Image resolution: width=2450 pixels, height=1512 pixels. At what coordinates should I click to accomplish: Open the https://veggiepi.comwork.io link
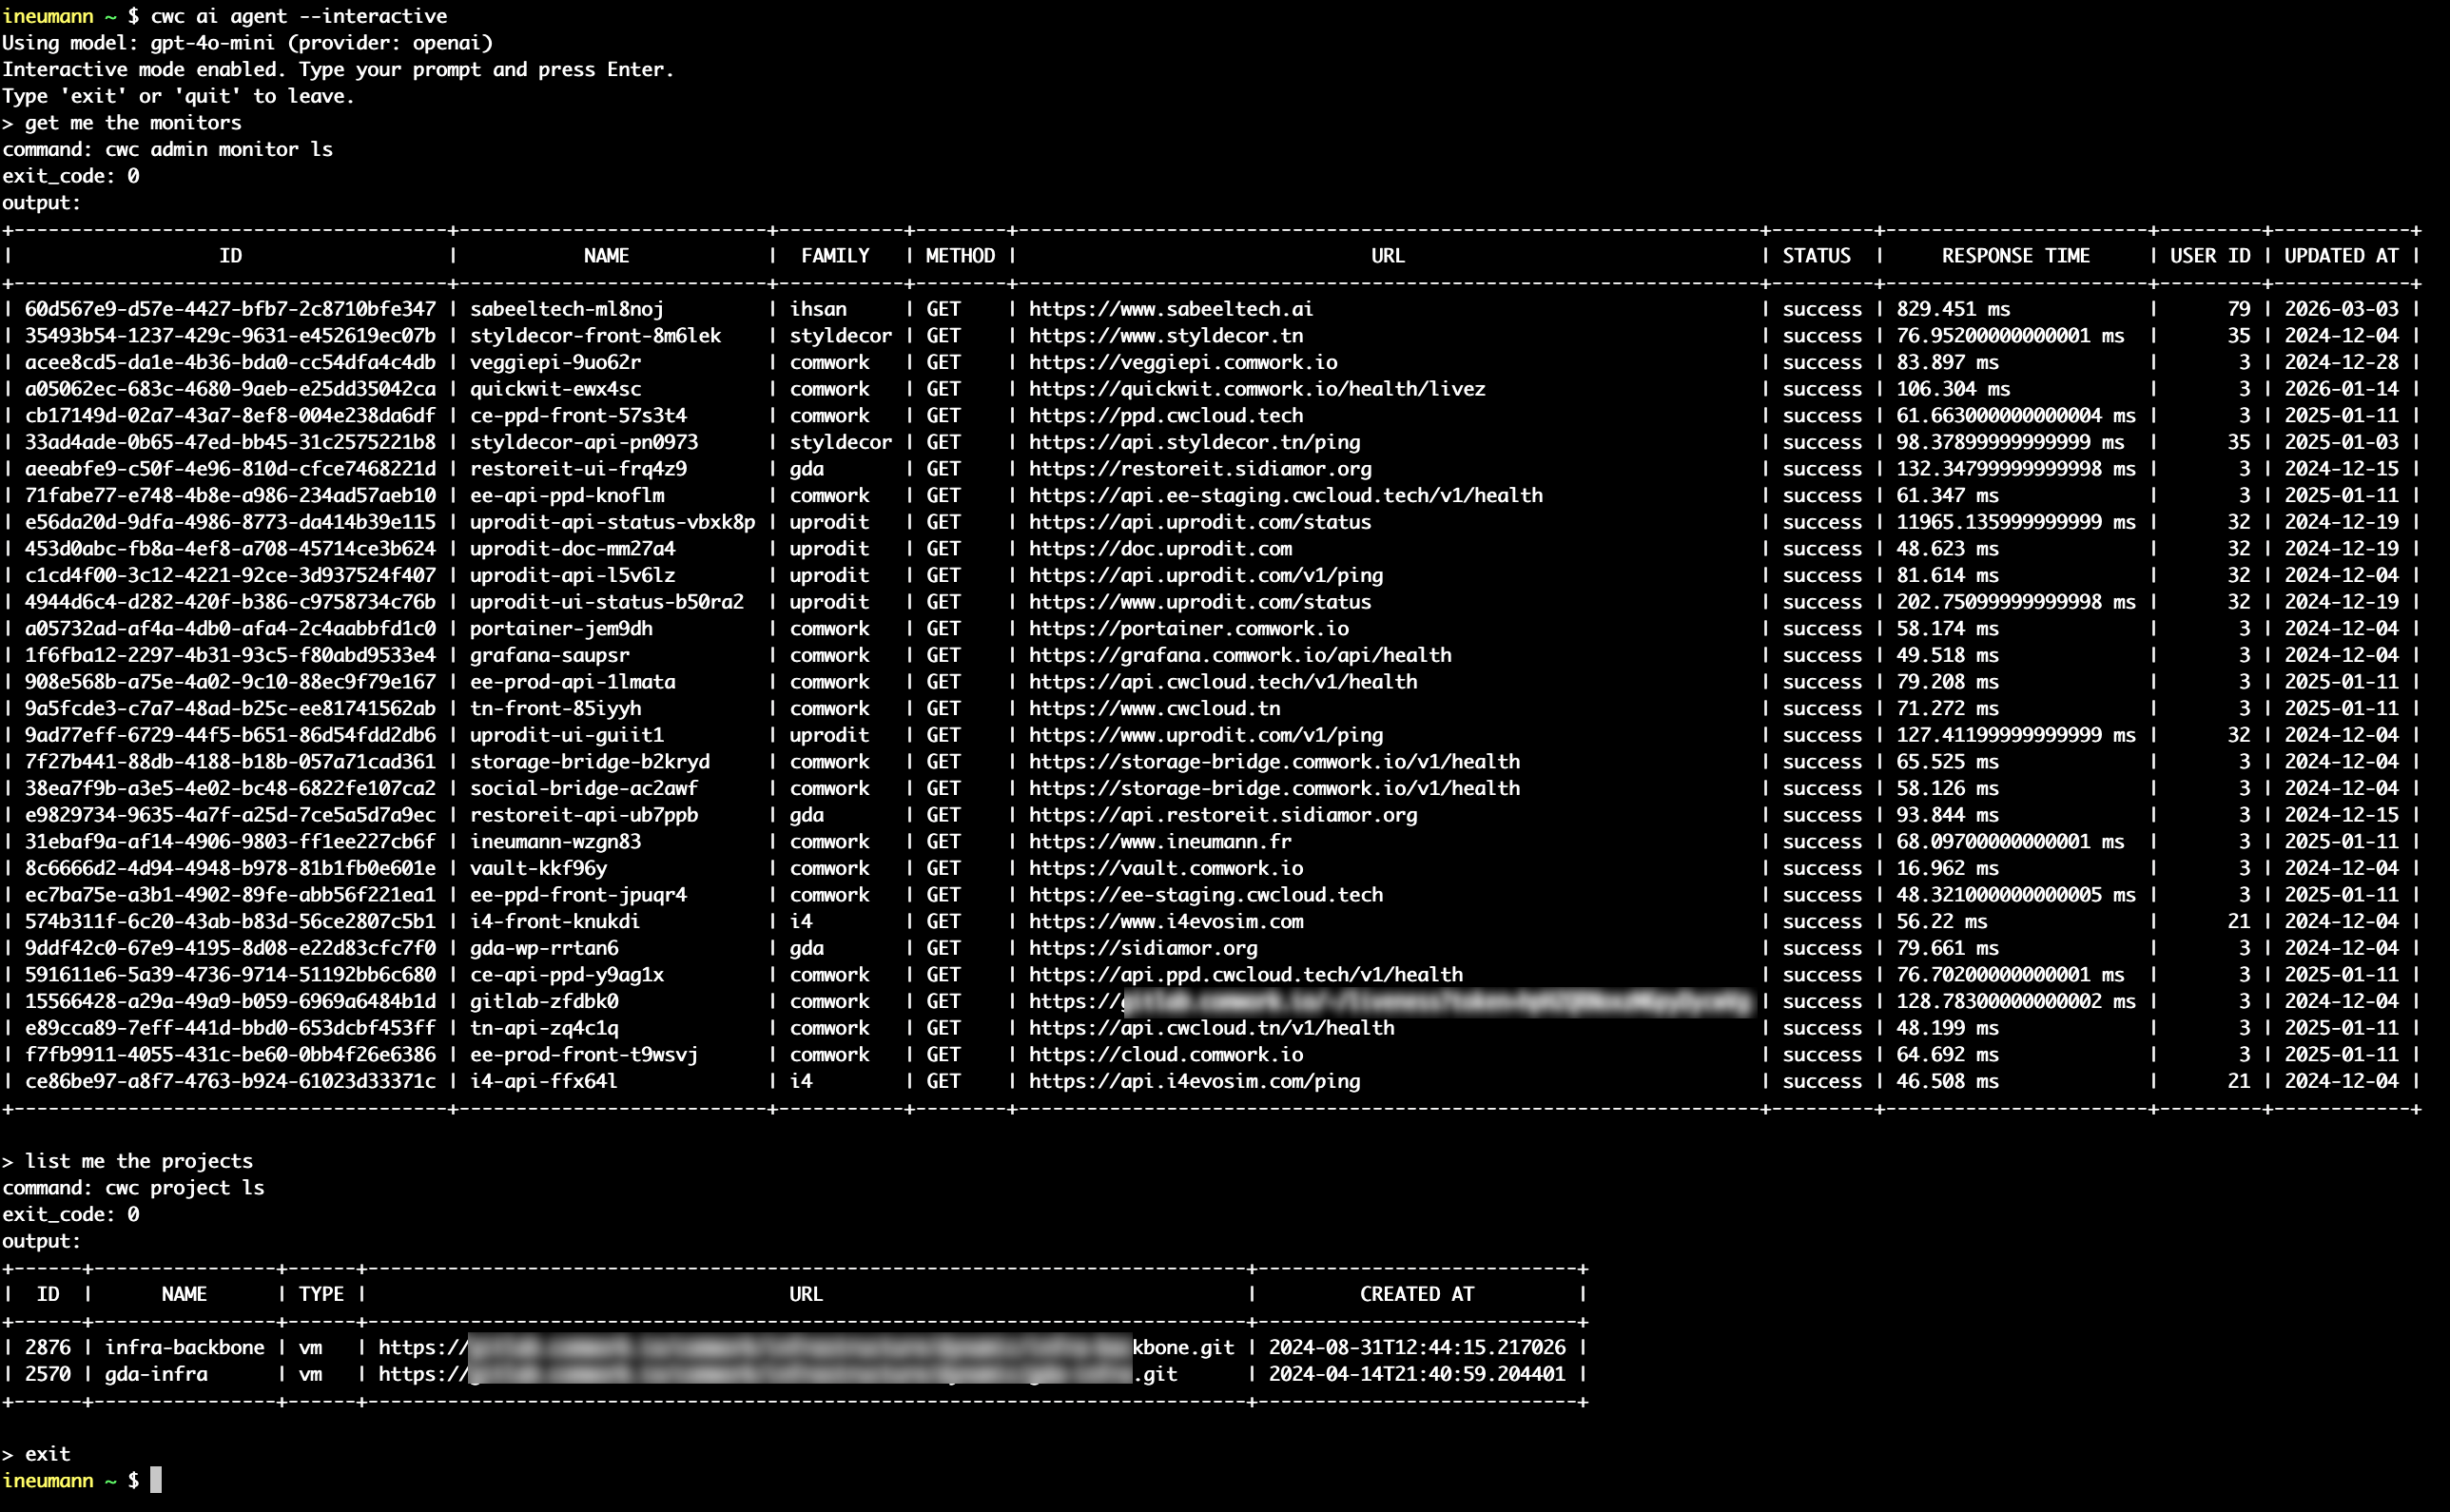1183,362
